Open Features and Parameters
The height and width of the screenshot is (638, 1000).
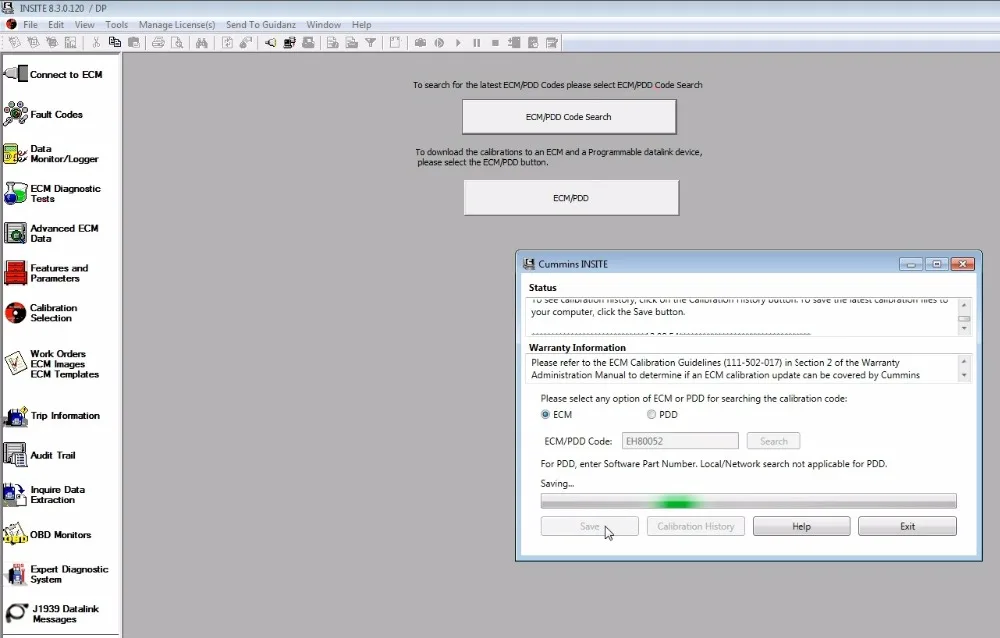(46, 273)
